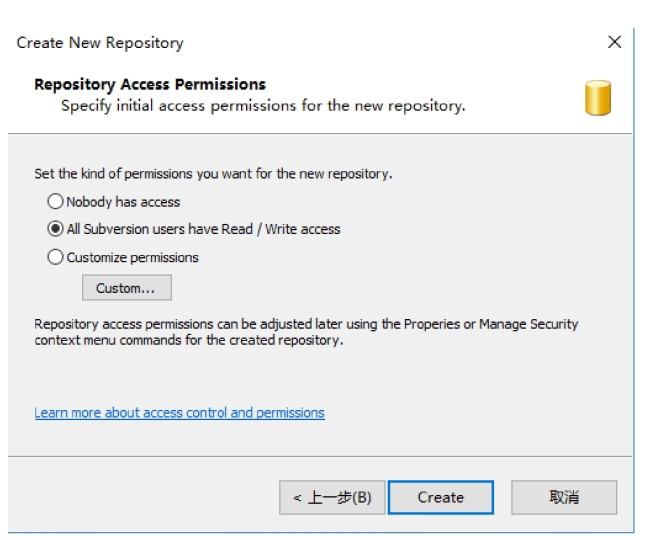Cancel the wizard with 取消 button
648x540 pixels.
tap(564, 497)
